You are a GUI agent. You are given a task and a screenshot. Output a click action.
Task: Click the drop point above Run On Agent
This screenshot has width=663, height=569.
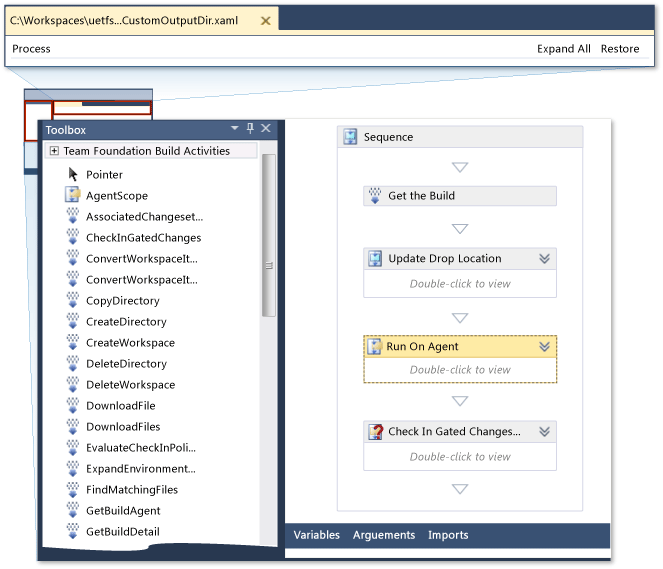tap(460, 317)
